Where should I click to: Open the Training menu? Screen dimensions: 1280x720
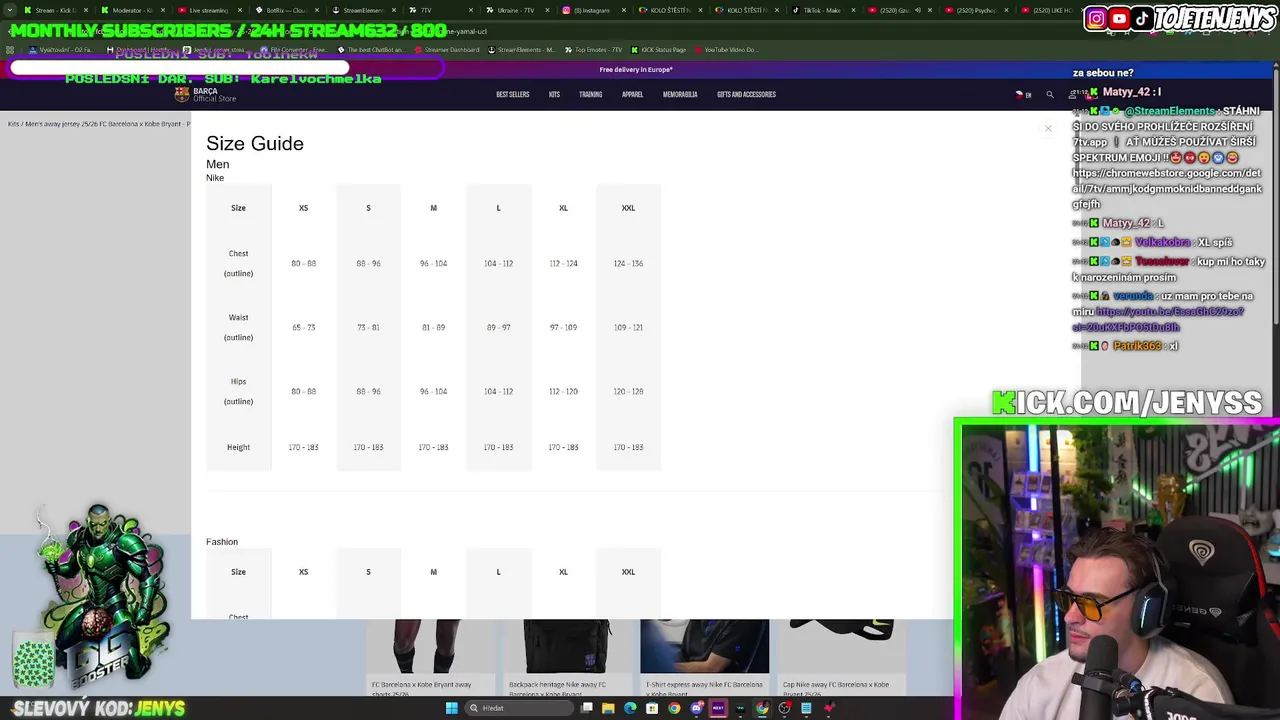(x=590, y=95)
